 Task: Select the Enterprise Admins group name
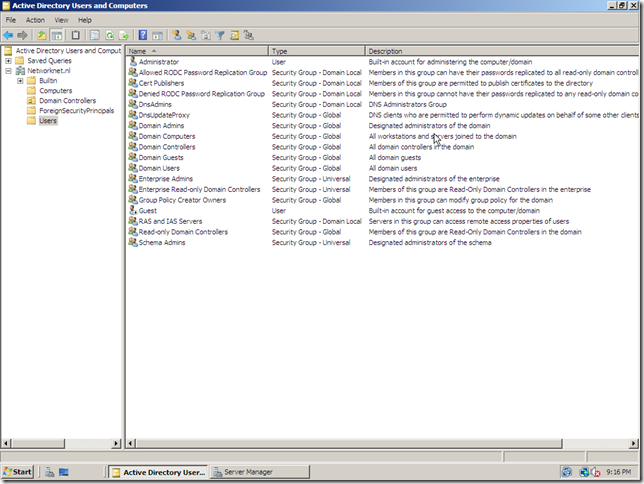(166, 179)
